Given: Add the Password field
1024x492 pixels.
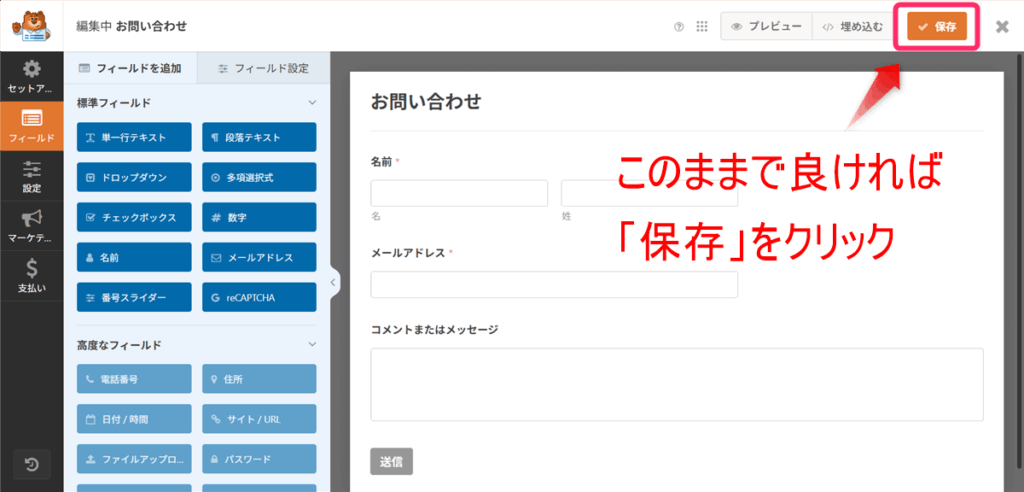Looking at the screenshot, I should point(259,459).
